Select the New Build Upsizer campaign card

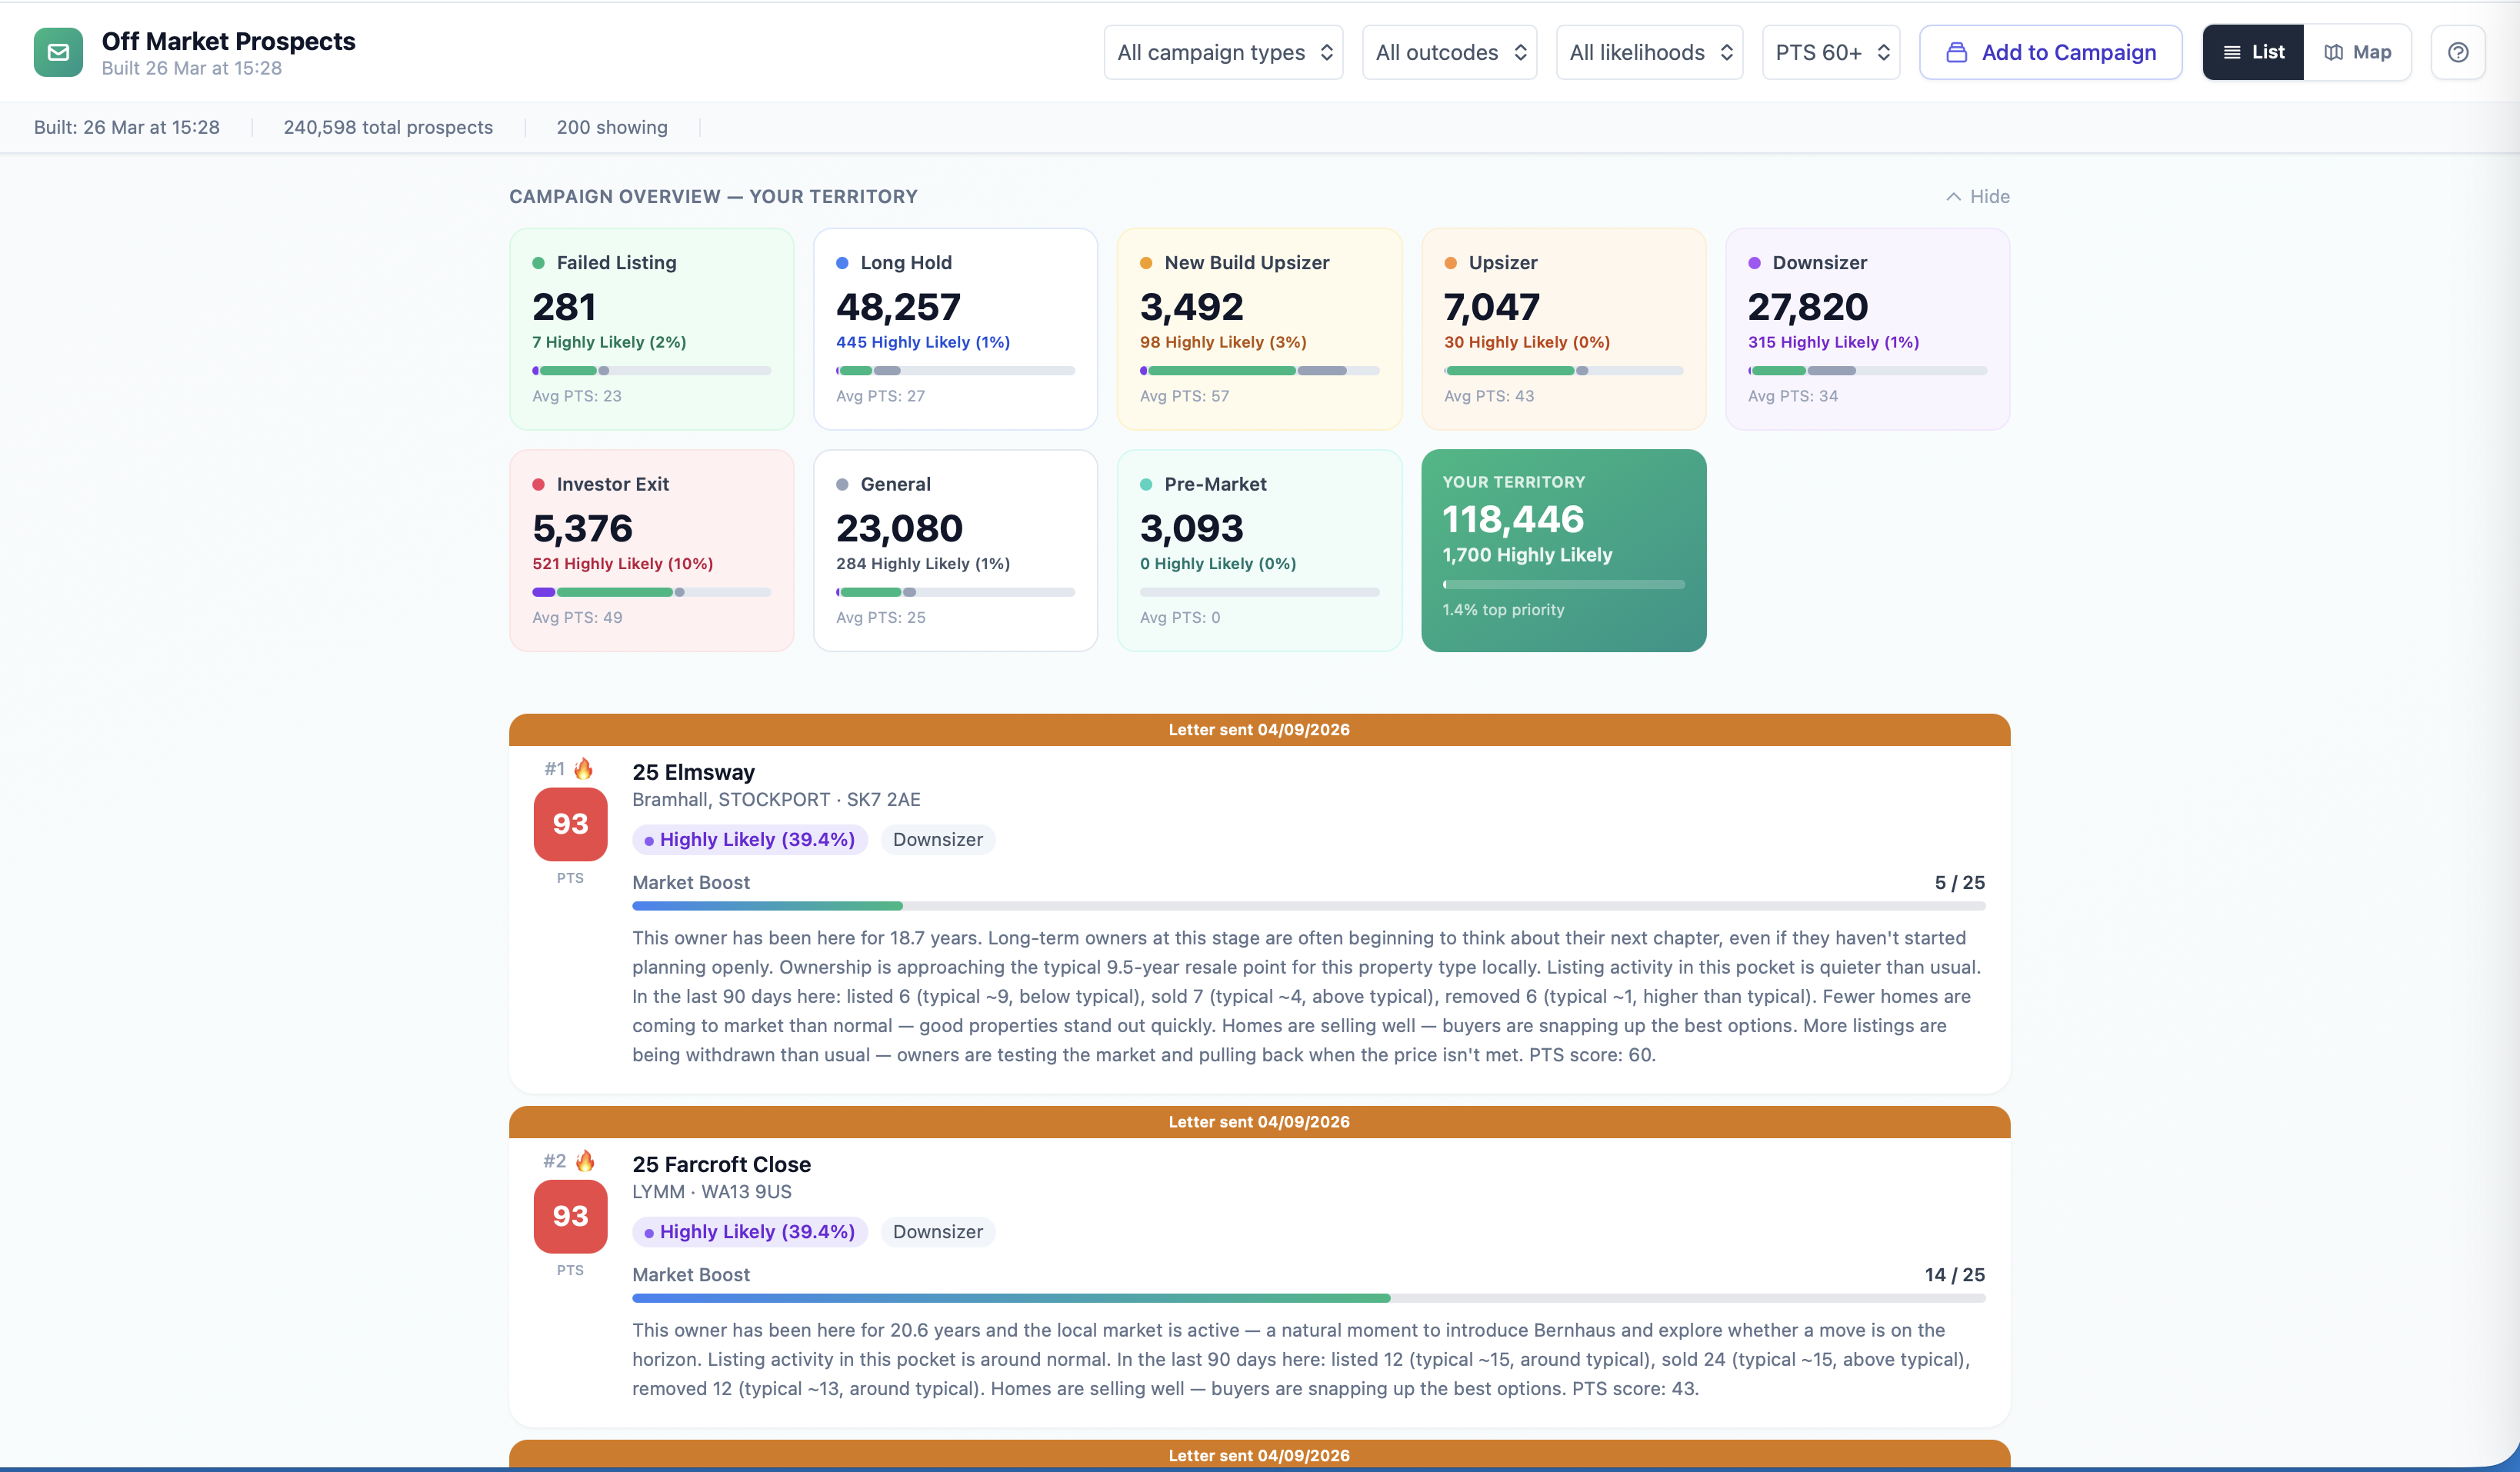point(1259,329)
